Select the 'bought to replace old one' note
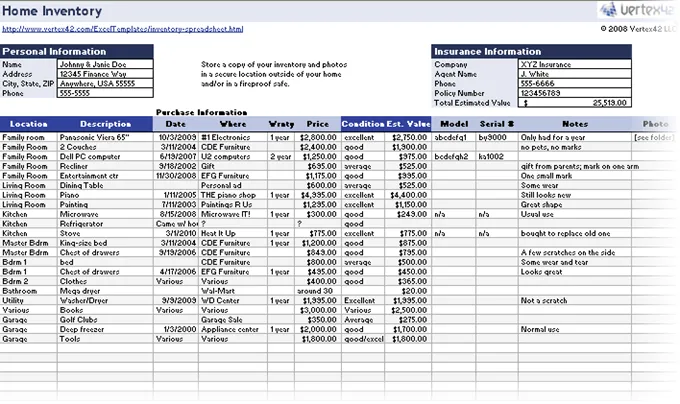This screenshot has width=680, height=404. pyautogui.click(x=575, y=233)
